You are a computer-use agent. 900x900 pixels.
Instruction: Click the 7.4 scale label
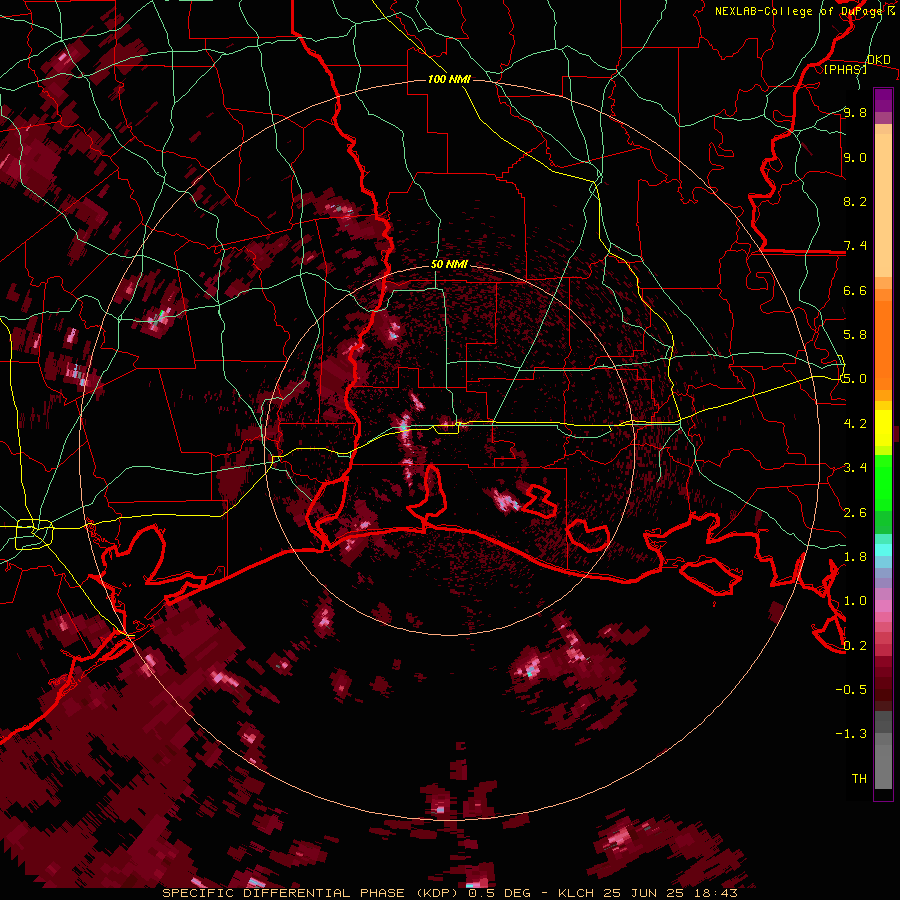(855, 246)
